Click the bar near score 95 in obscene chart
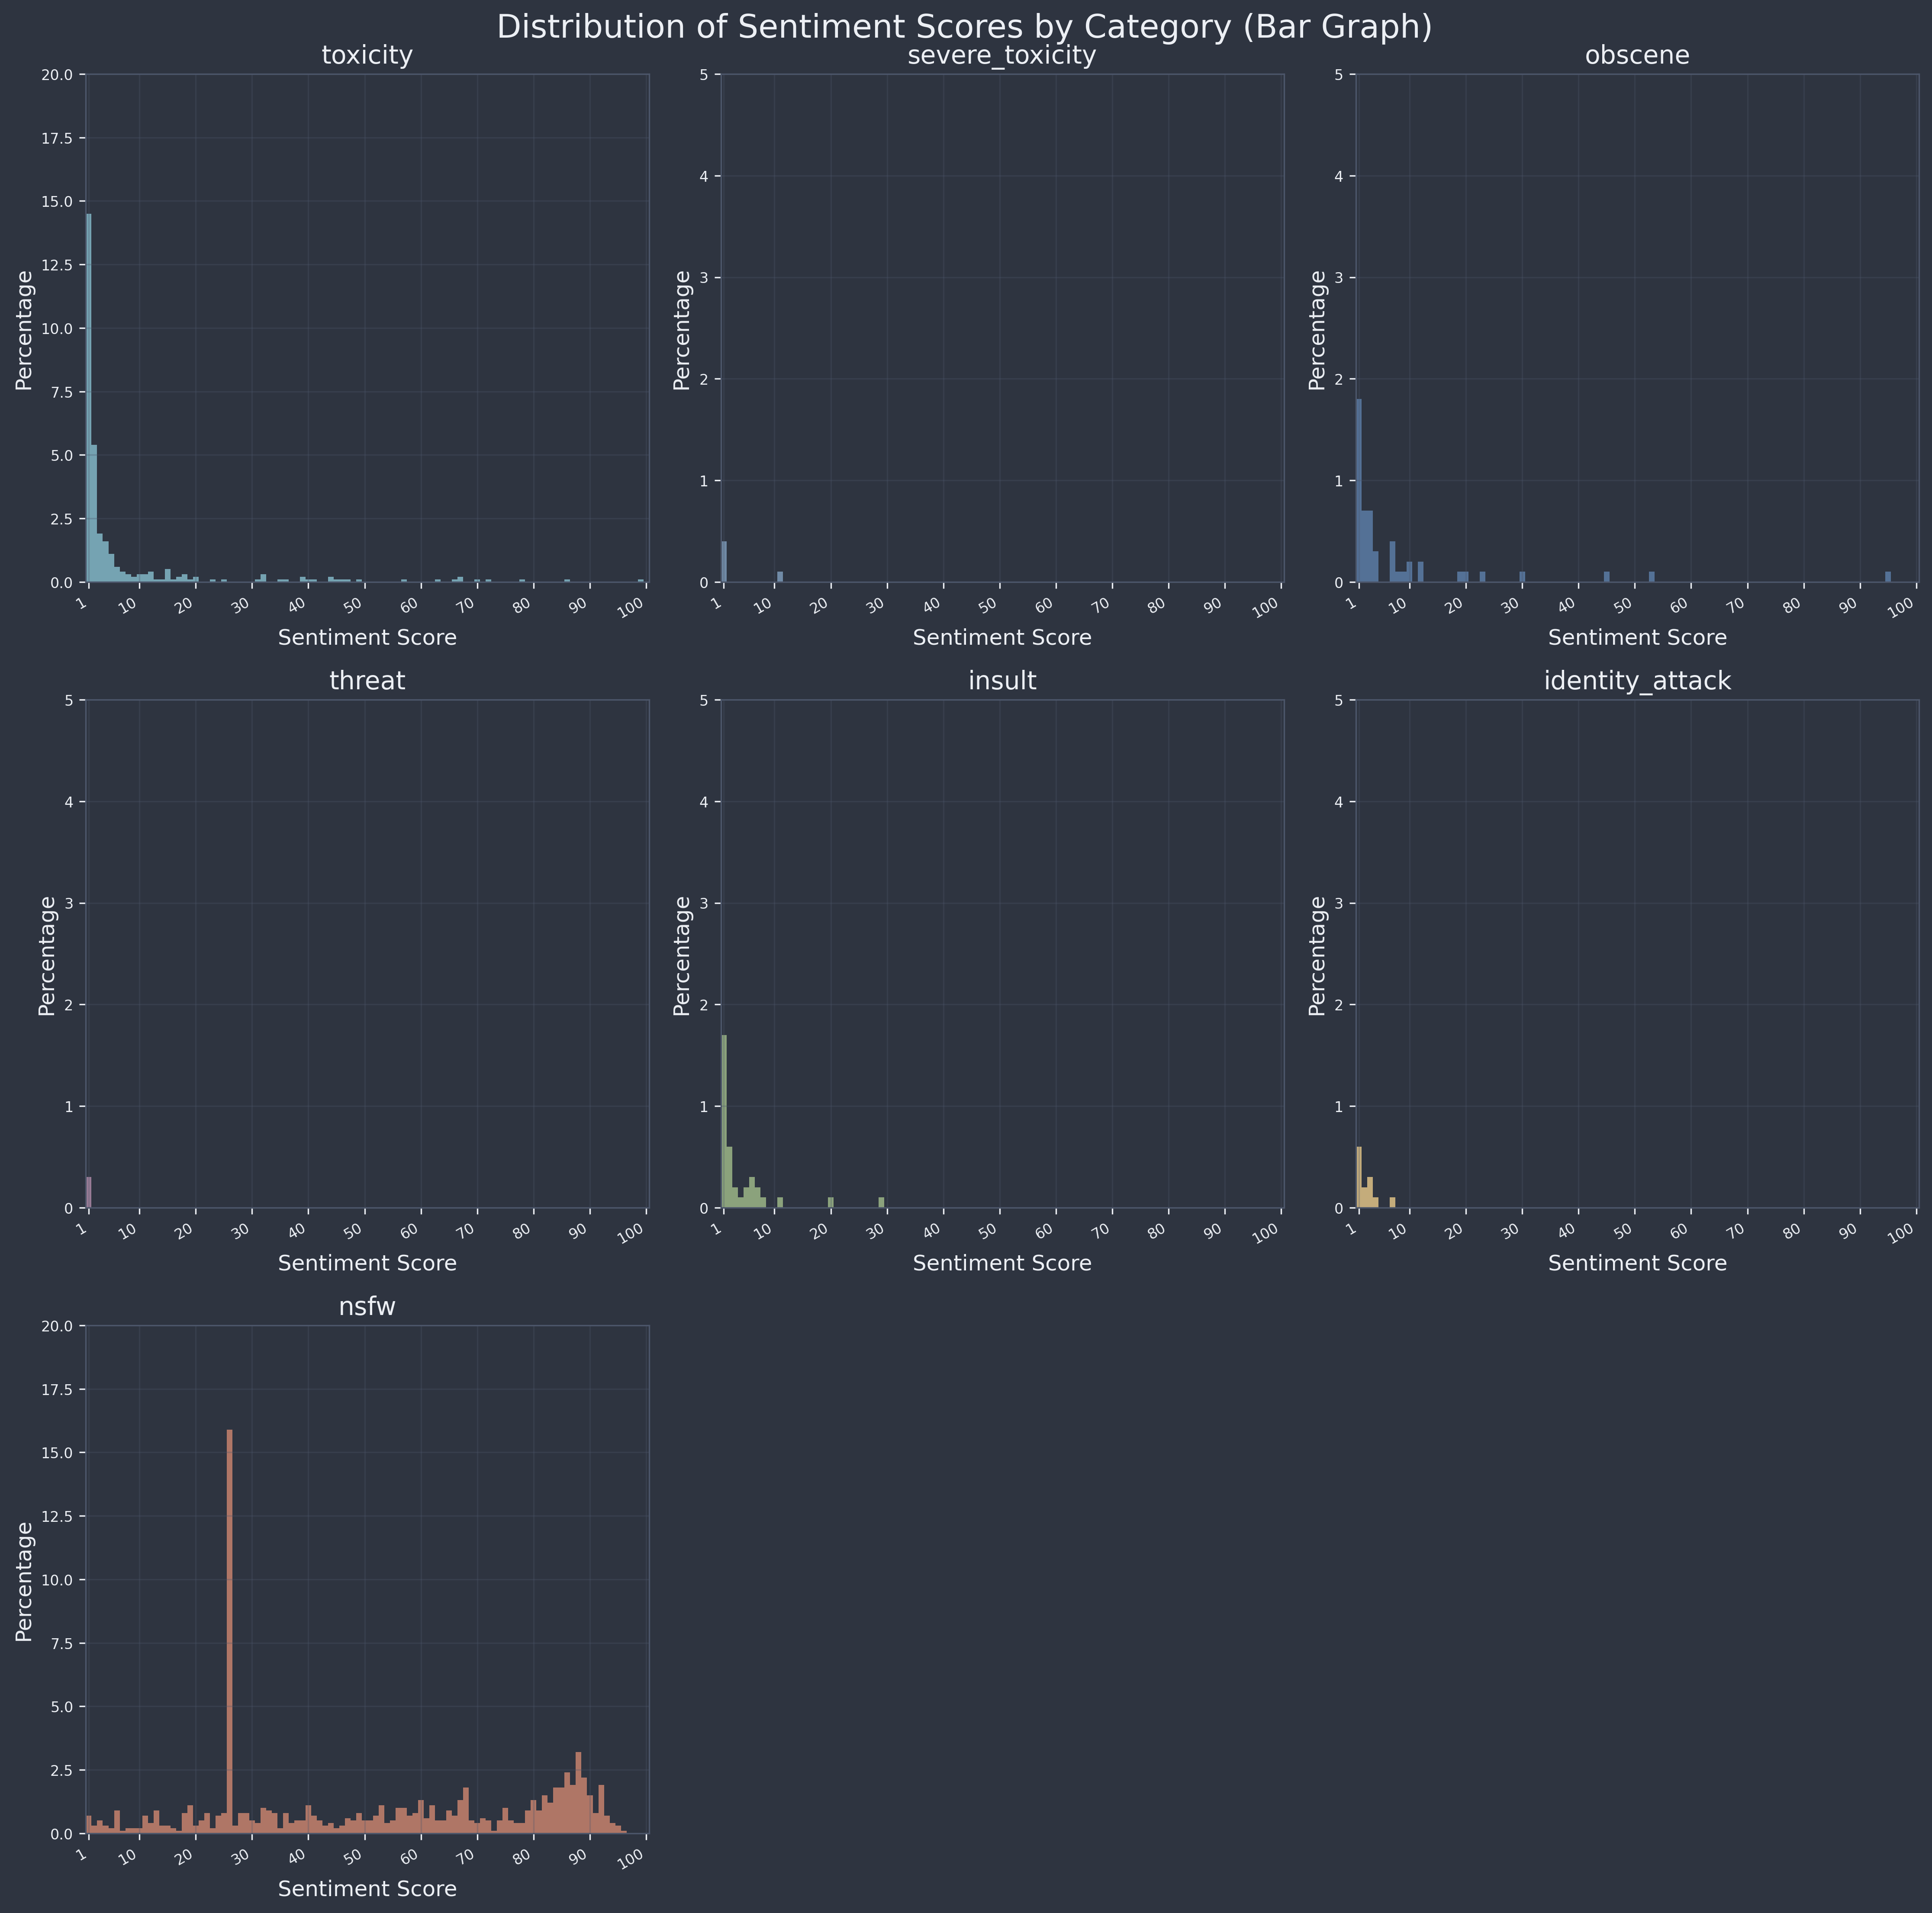 click(x=1888, y=577)
